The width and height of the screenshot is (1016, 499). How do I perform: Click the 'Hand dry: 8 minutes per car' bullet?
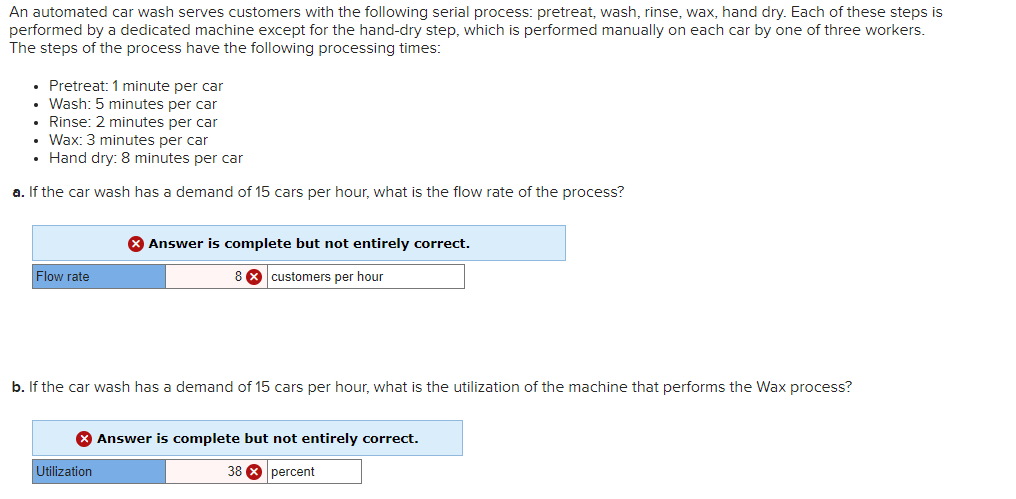pyautogui.click(x=146, y=158)
